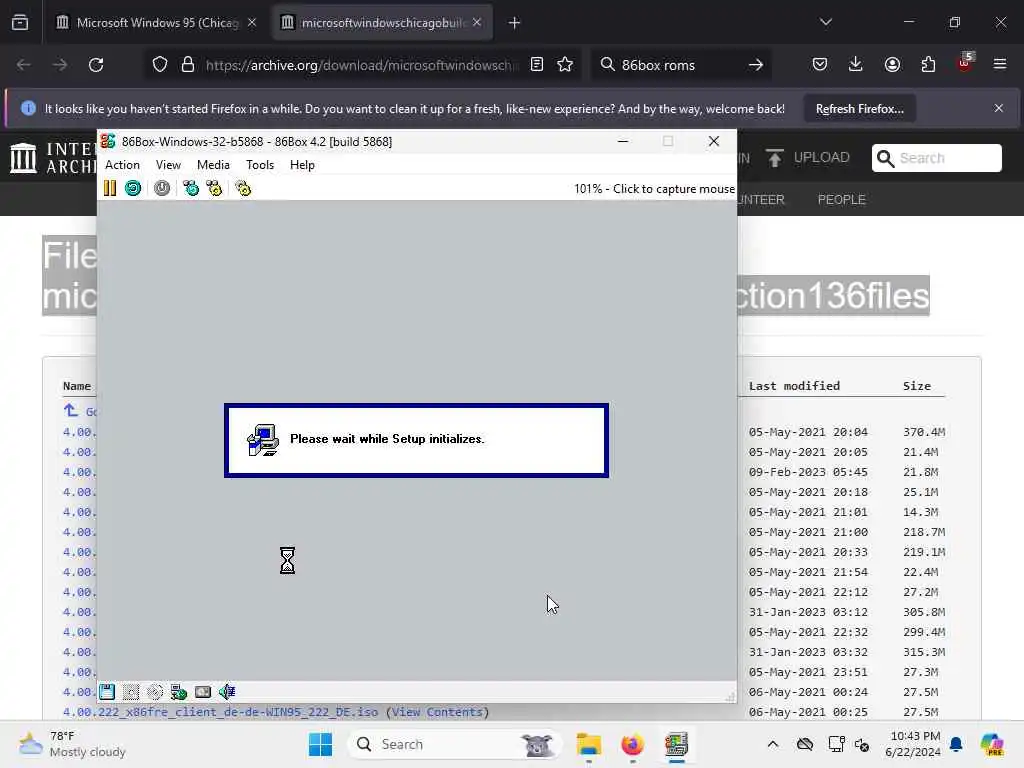The height and width of the screenshot is (768, 1024).
Task: Open Firefox application hamburger menu
Action: coord(1000,64)
